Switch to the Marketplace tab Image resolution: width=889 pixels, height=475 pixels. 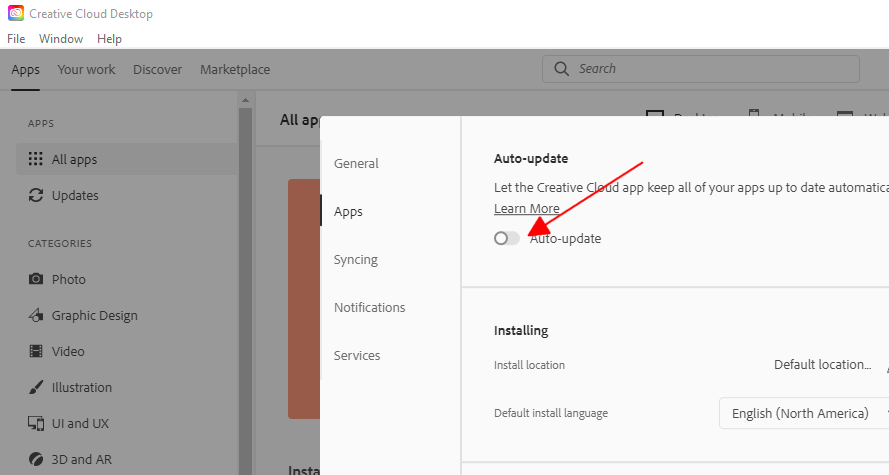pyautogui.click(x=235, y=70)
